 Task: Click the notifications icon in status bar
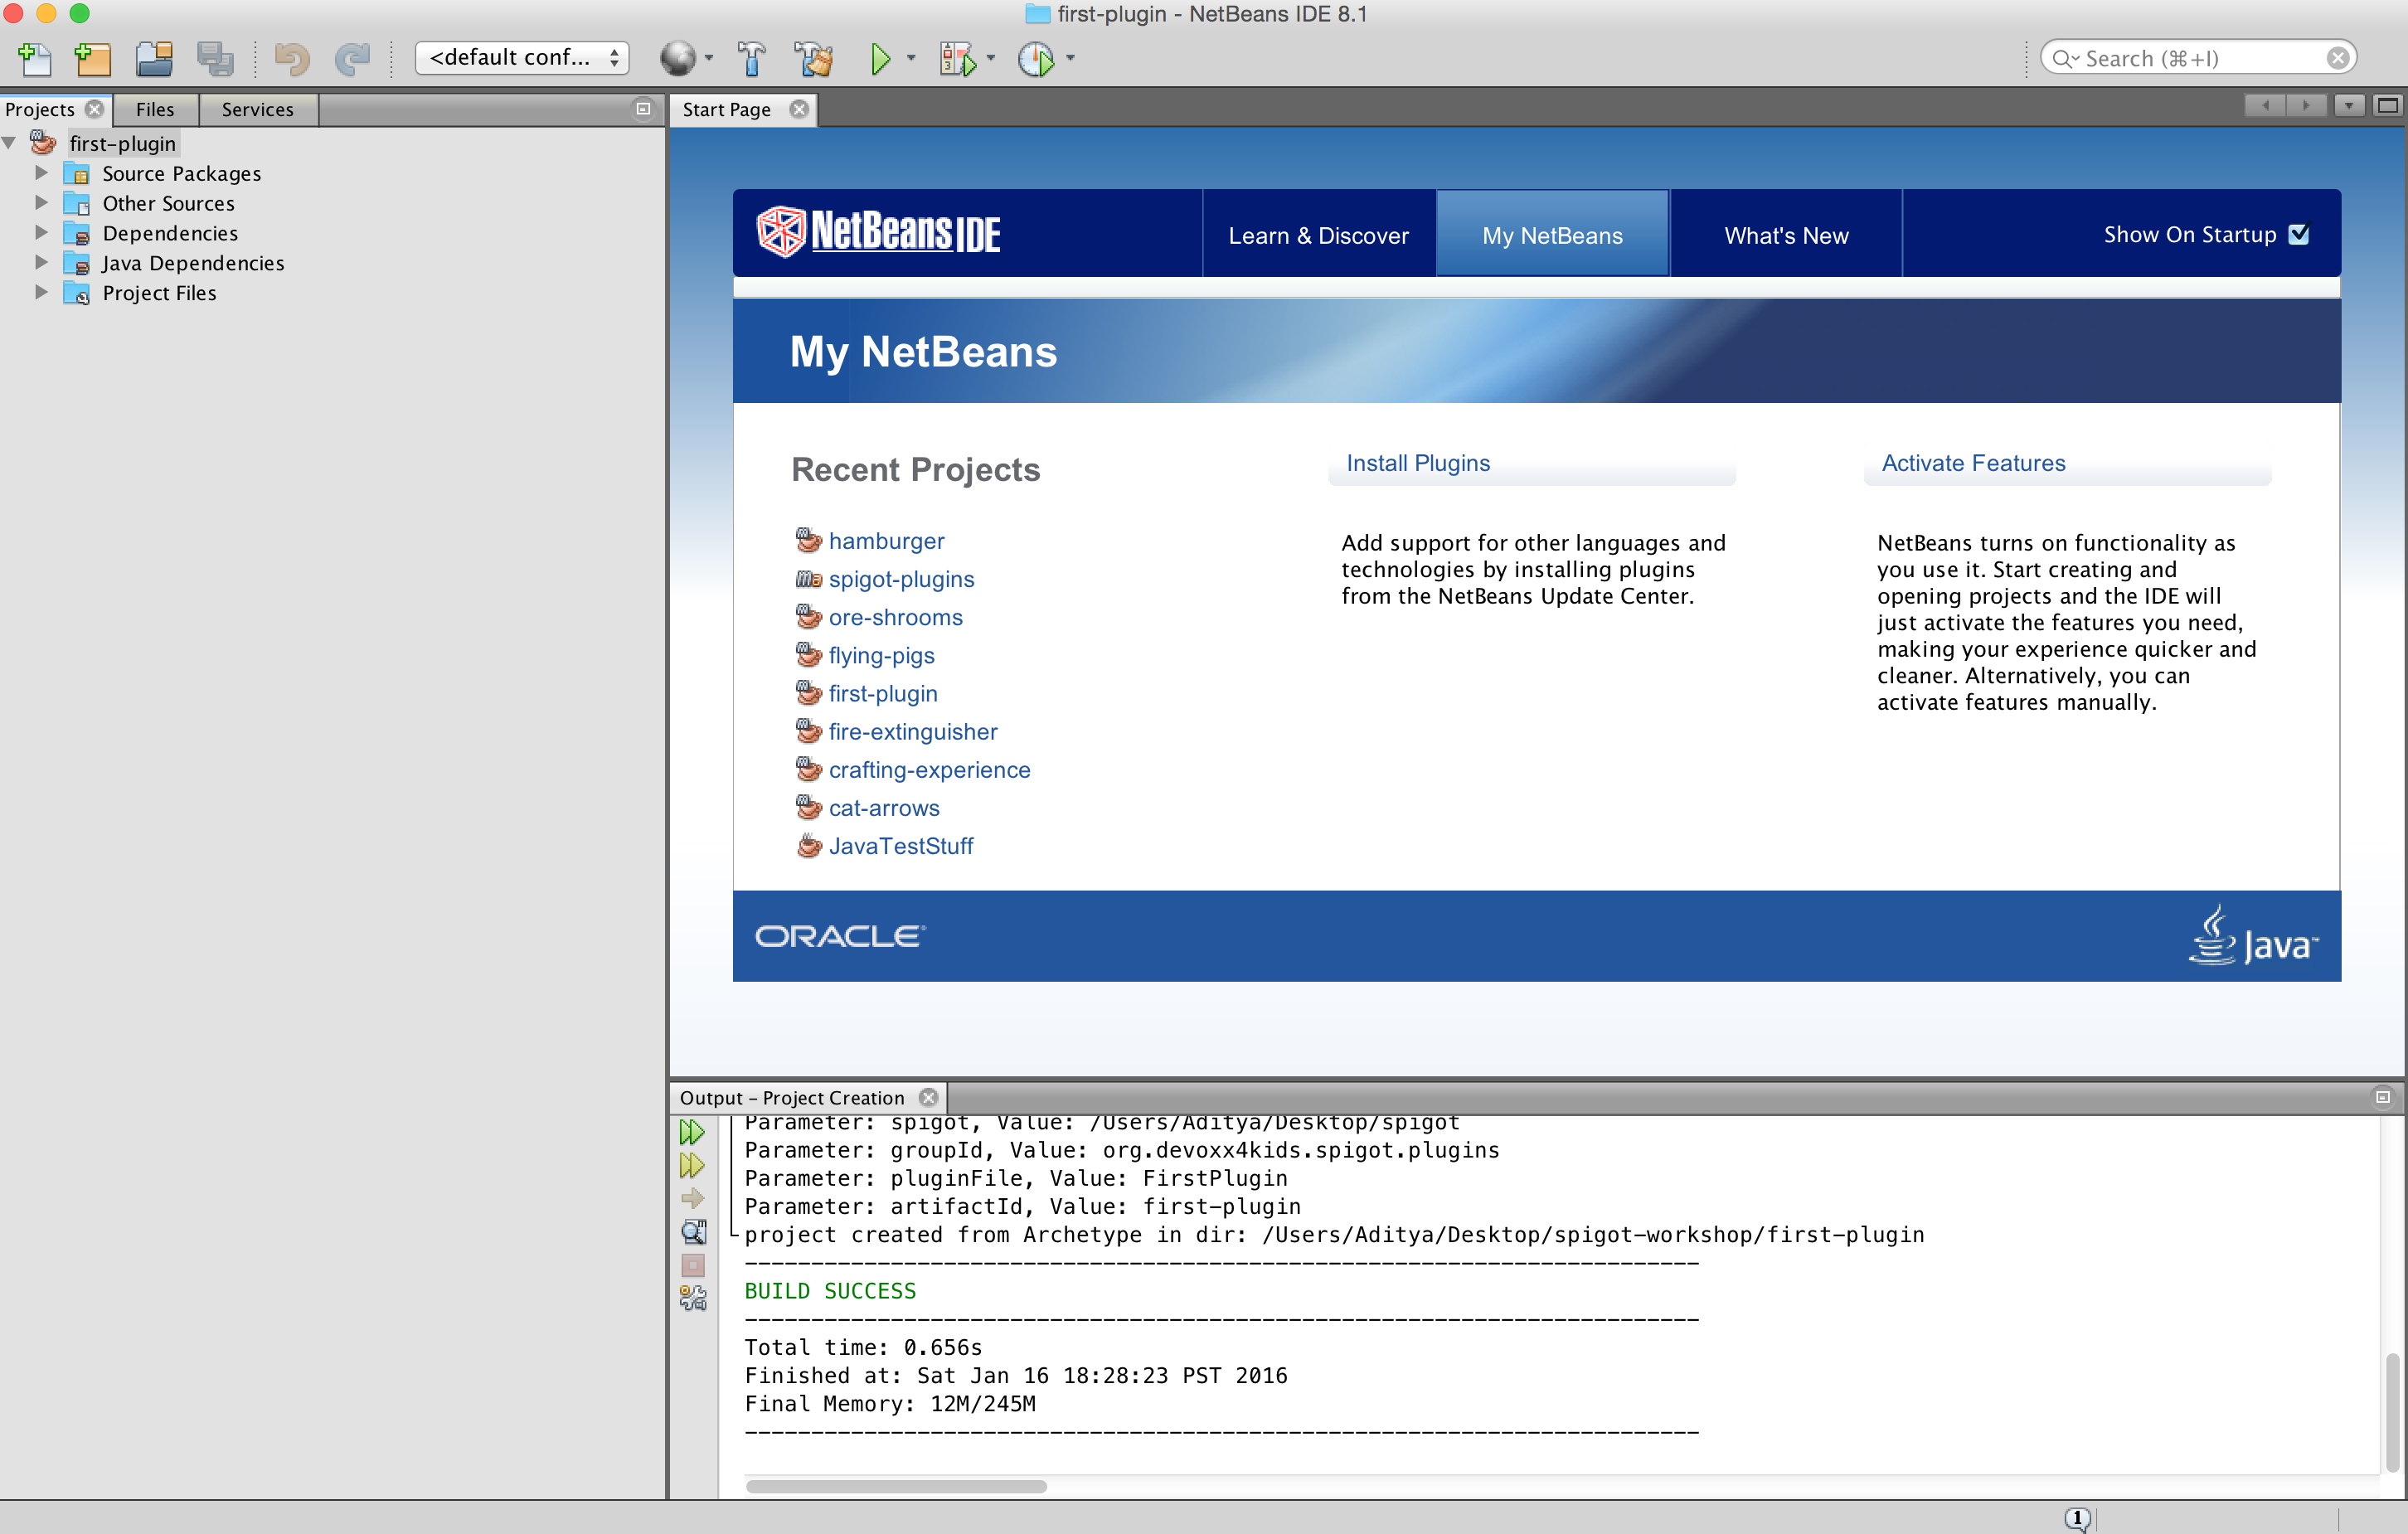(x=2077, y=1518)
